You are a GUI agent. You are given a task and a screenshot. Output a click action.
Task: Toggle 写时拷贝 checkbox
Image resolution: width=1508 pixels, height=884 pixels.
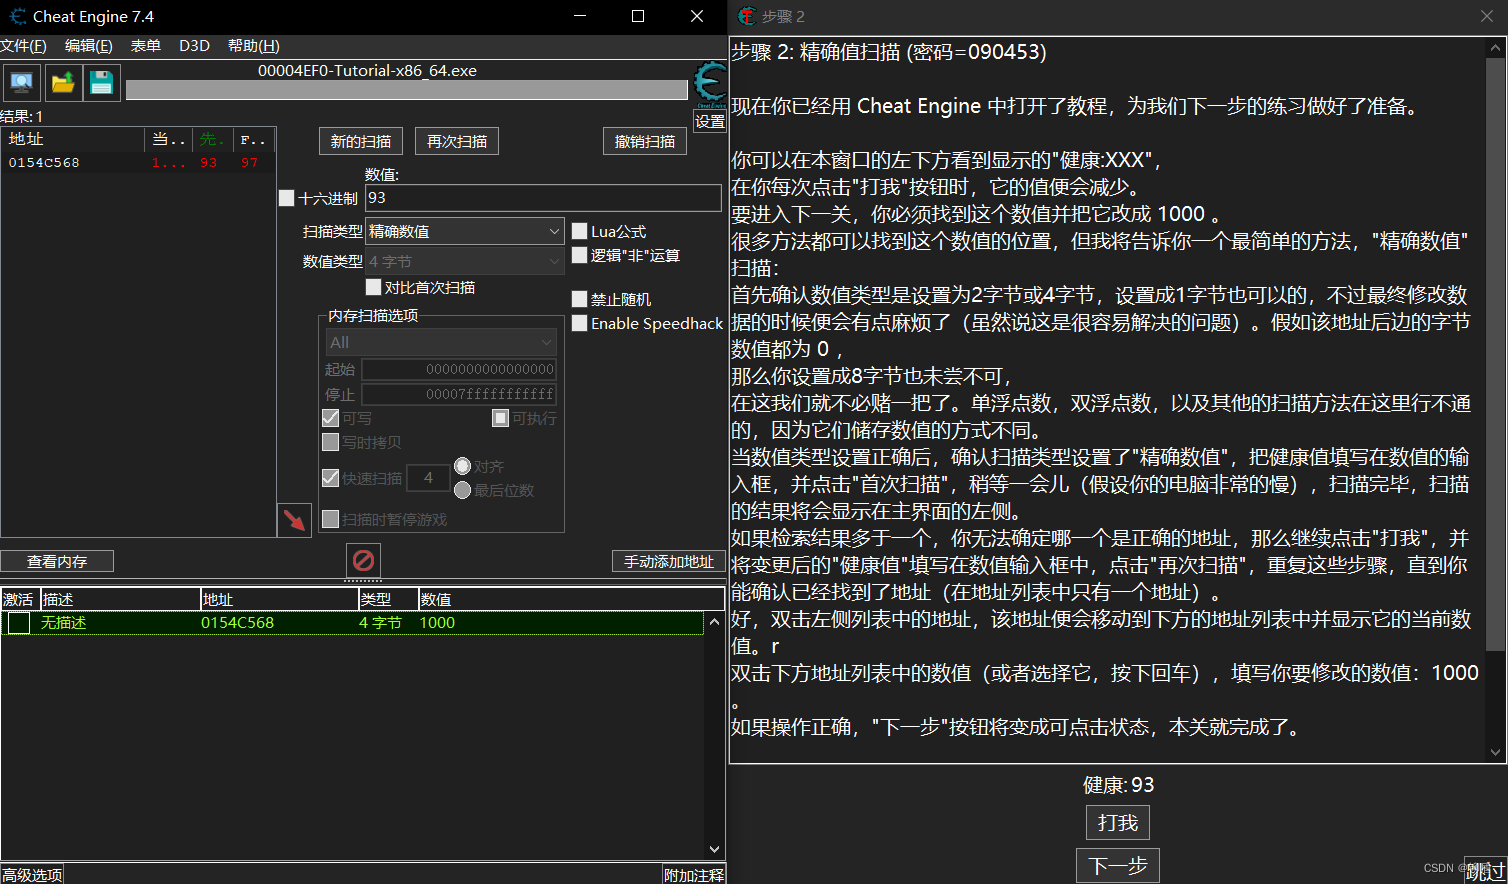330,442
